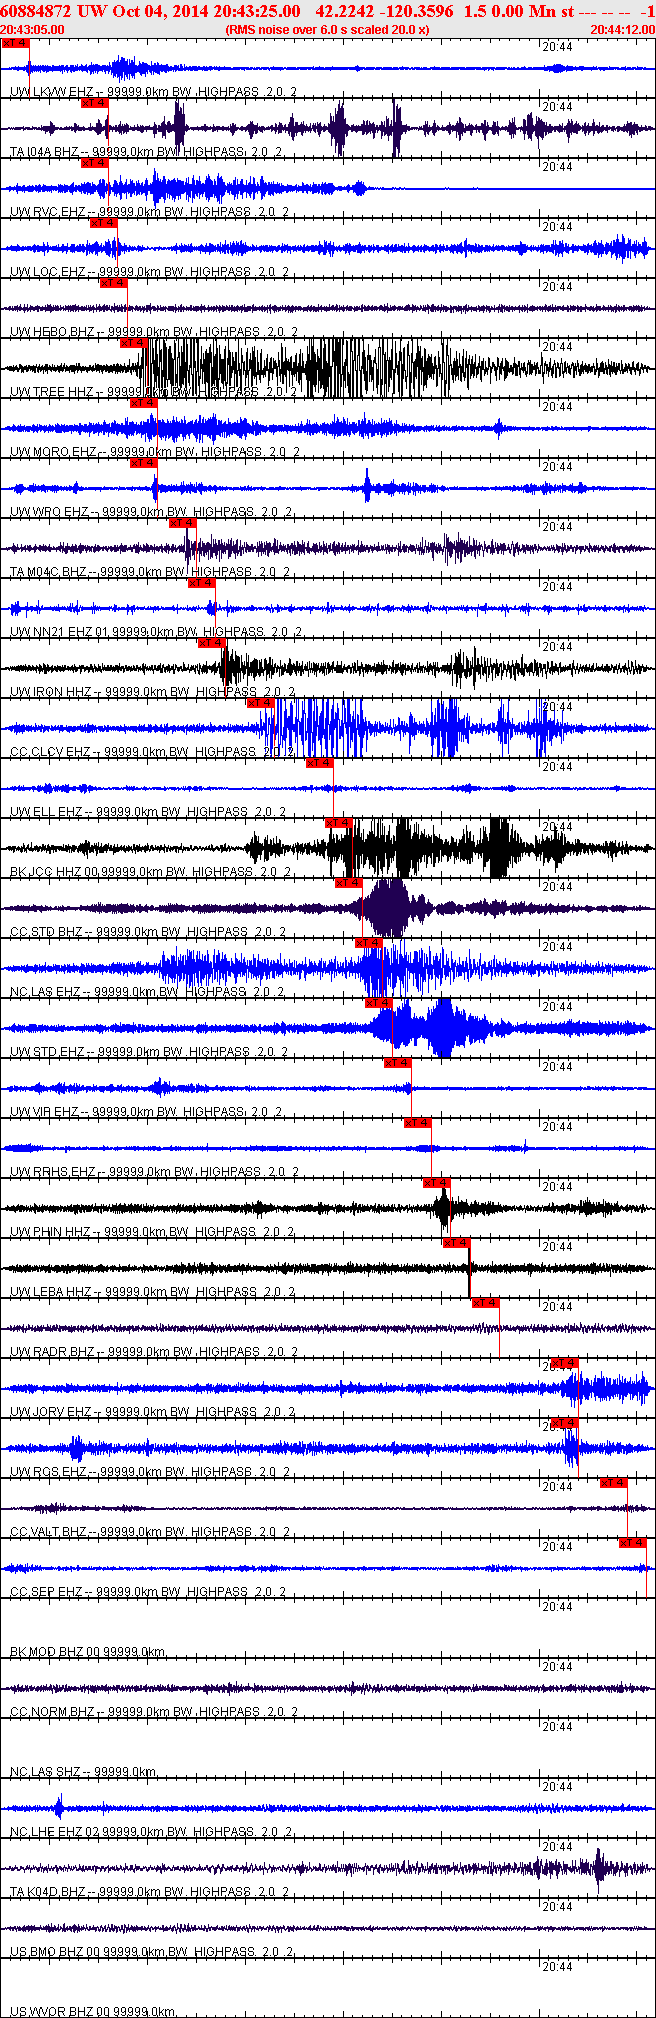The image size is (656, 2018).
Task: Click the UW STD EHZ station label
Action: coord(149,1052)
